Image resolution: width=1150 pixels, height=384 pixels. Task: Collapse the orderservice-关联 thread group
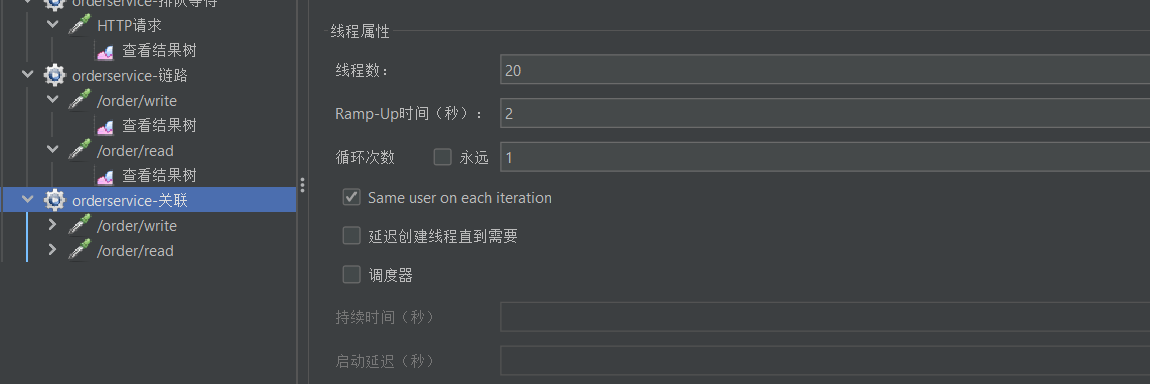pos(28,199)
